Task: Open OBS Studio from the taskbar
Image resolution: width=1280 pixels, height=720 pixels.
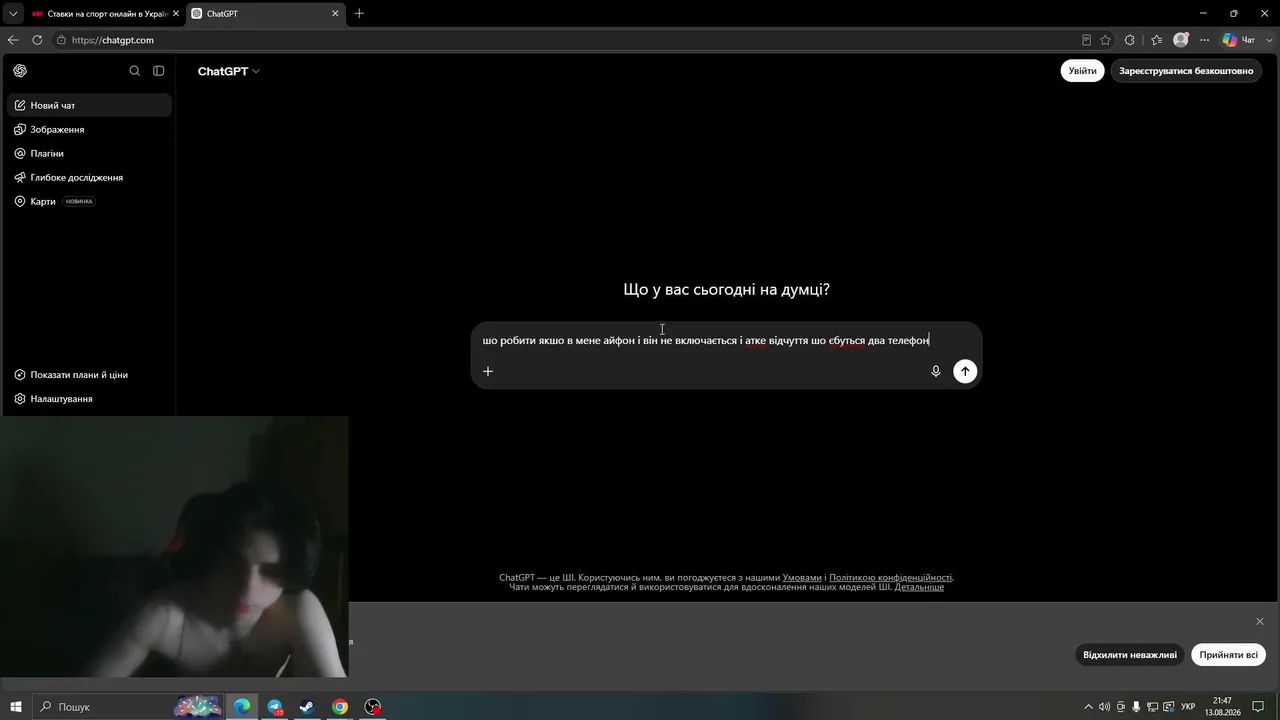Action: pyautogui.click(x=373, y=707)
